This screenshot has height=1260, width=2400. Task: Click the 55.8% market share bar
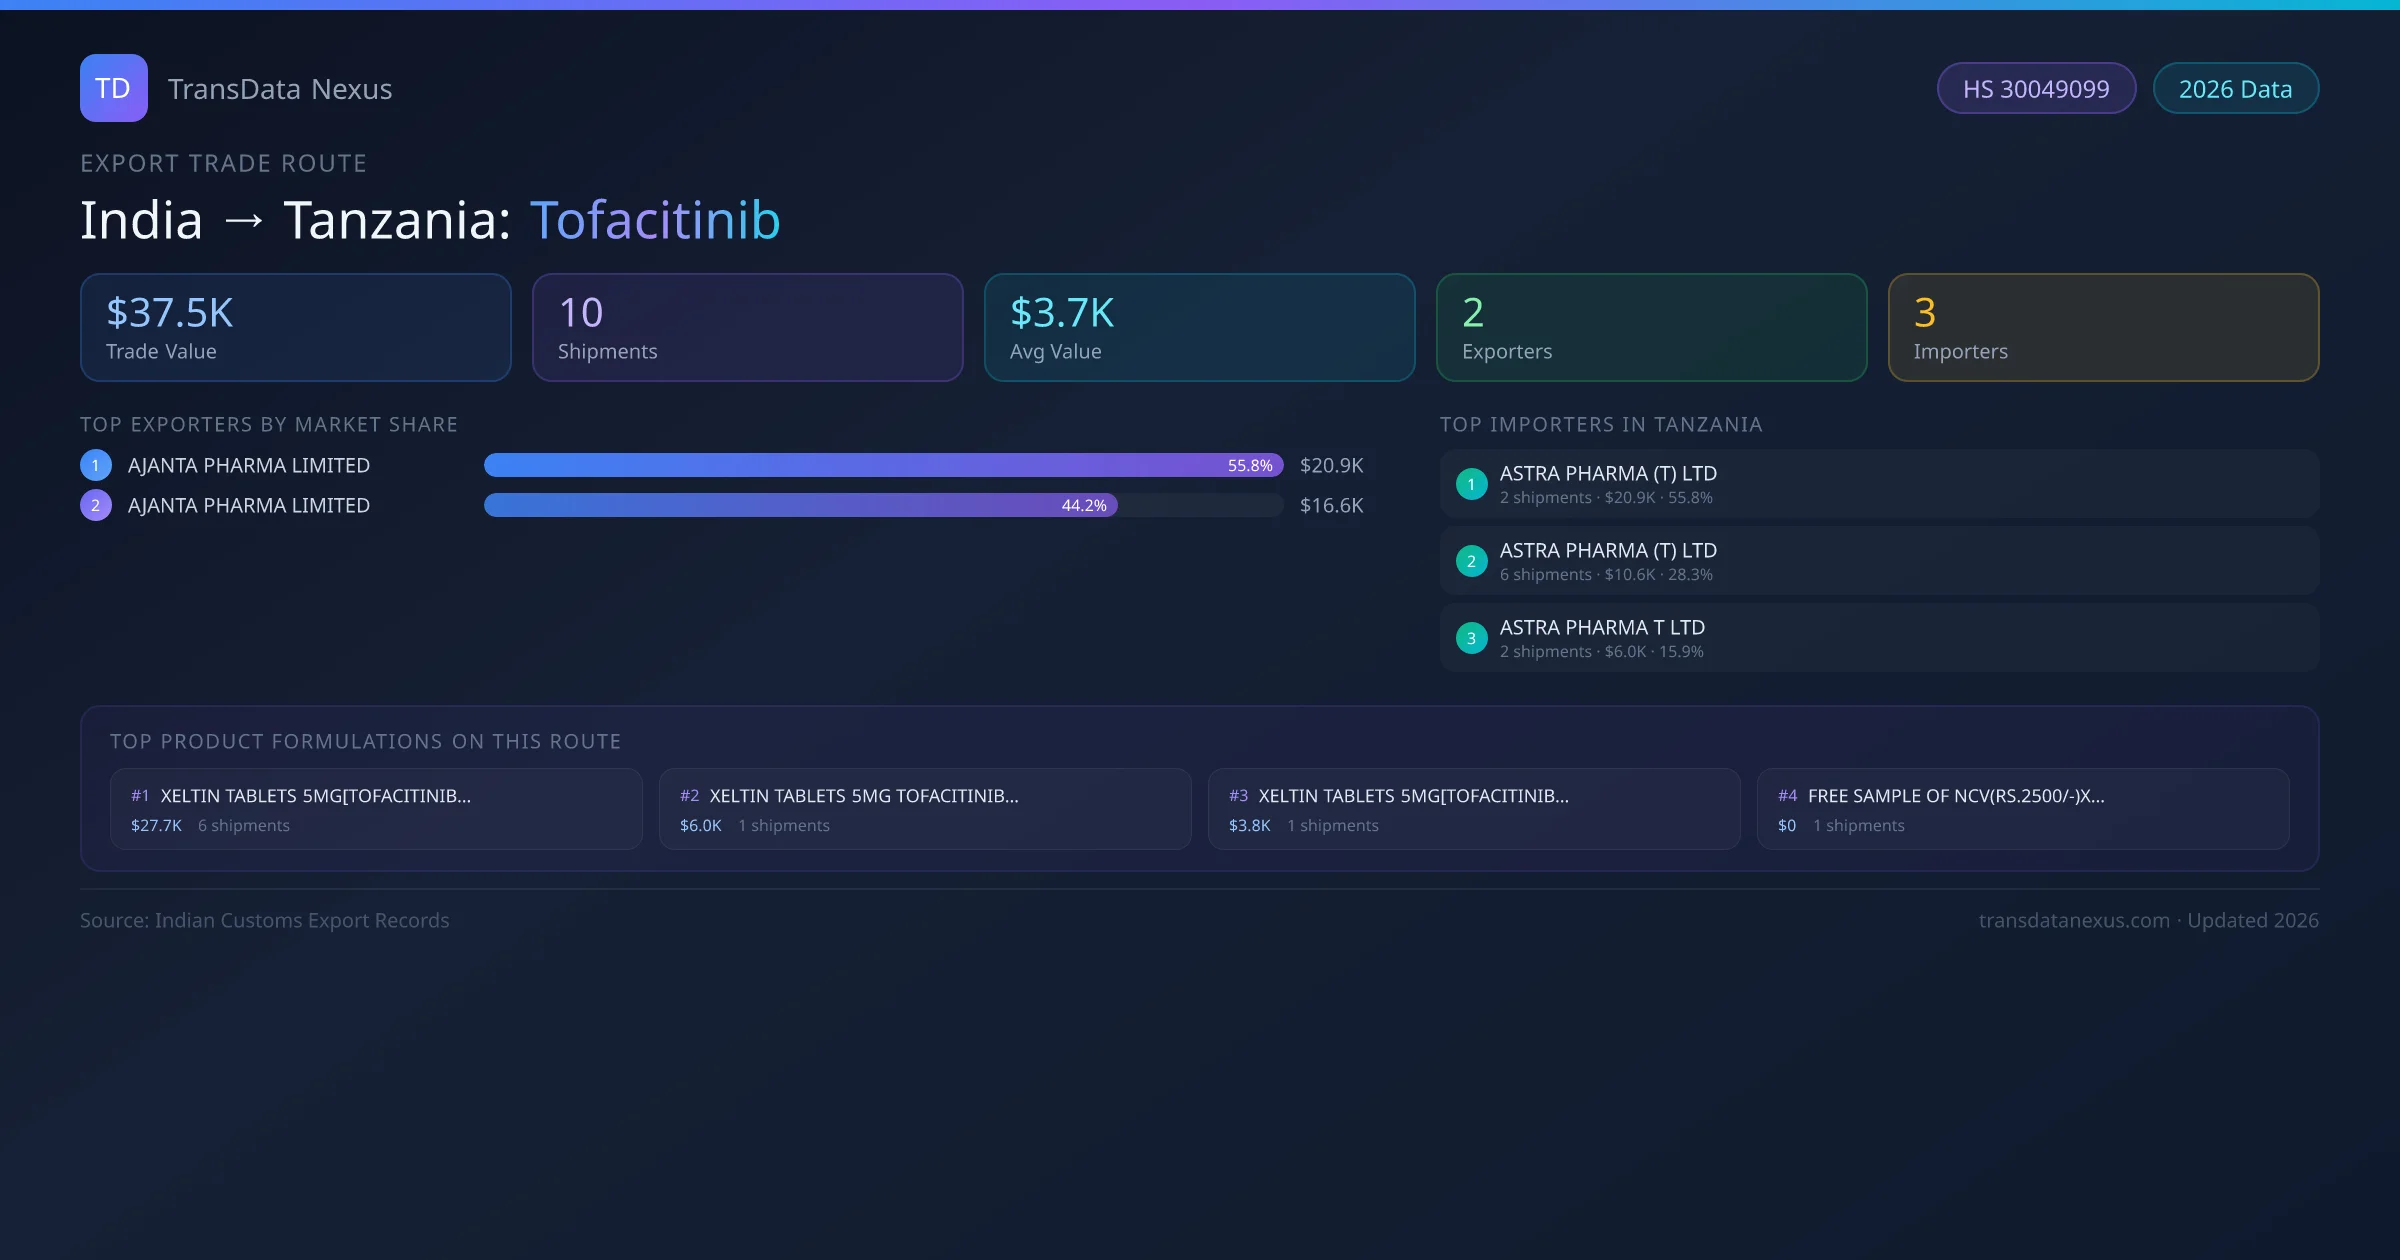point(882,465)
